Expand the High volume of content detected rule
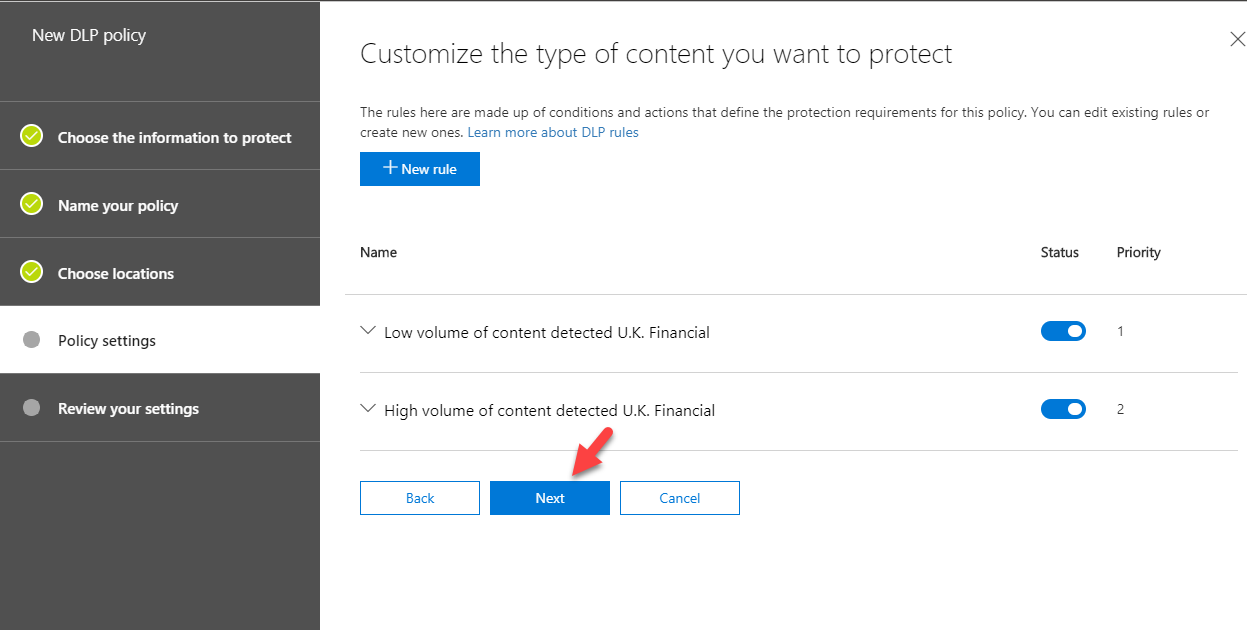 368,408
